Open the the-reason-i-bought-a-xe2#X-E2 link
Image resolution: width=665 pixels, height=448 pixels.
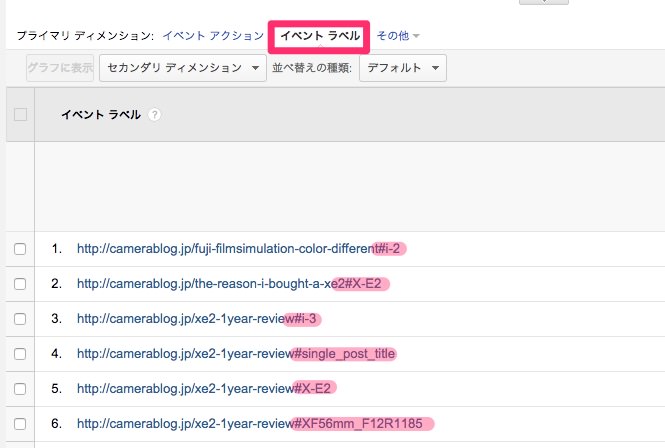pos(229,284)
